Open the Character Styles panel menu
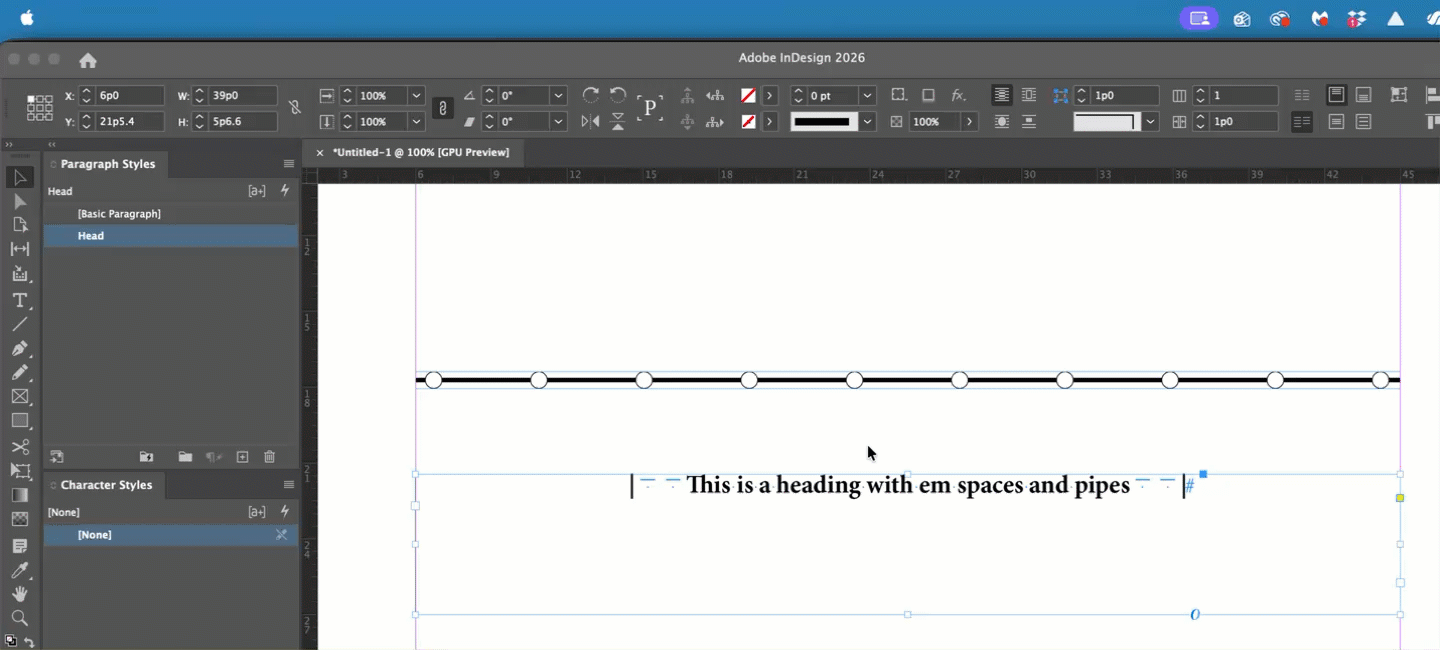1440x650 pixels. tap(288, 485)
